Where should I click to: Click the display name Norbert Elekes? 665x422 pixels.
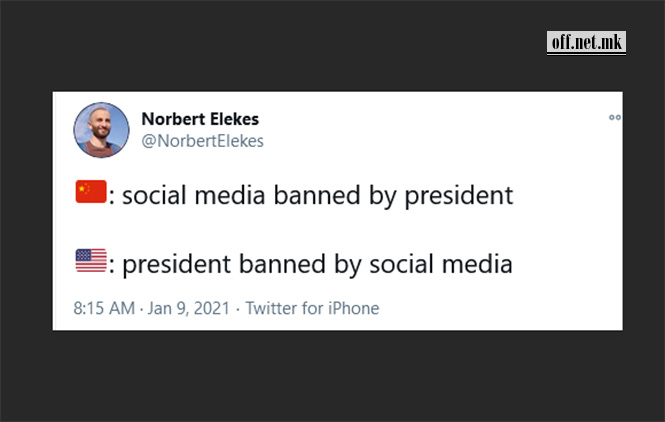pyautogui.click(x=200, y=119)
